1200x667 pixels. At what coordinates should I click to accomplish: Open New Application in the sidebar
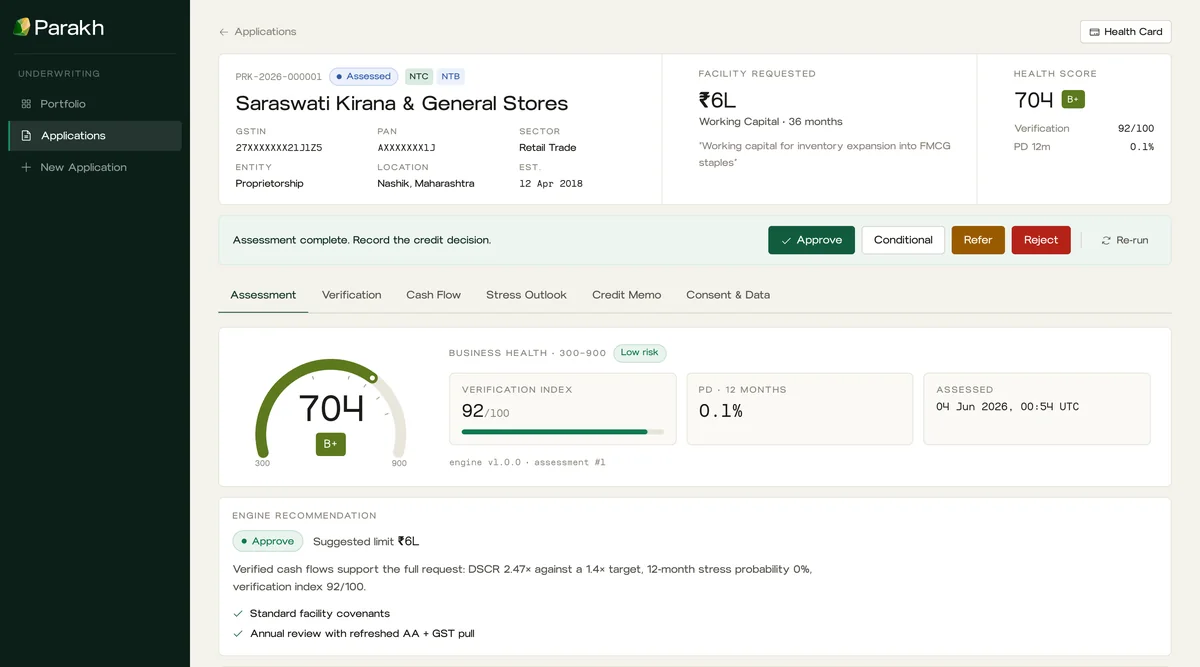tap(95, 167)
